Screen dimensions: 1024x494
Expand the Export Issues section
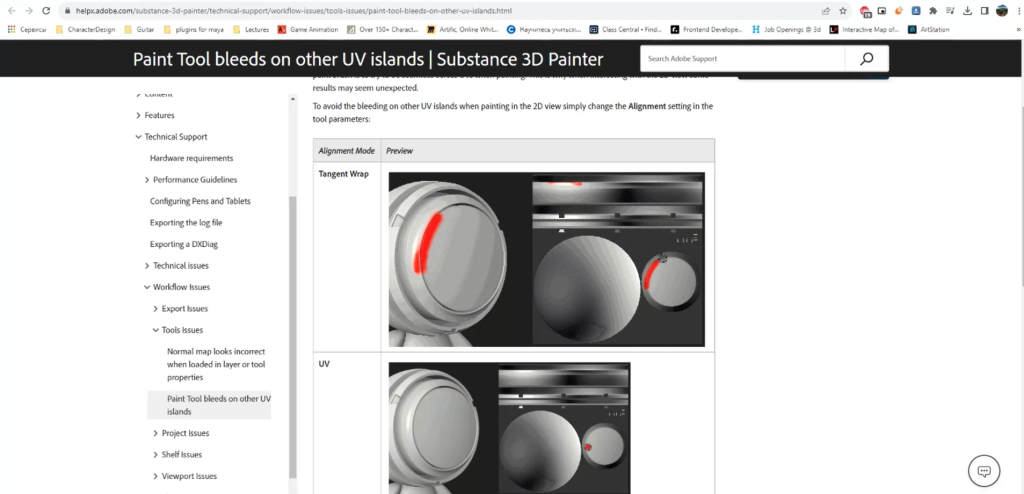click(x=155, y=308)
